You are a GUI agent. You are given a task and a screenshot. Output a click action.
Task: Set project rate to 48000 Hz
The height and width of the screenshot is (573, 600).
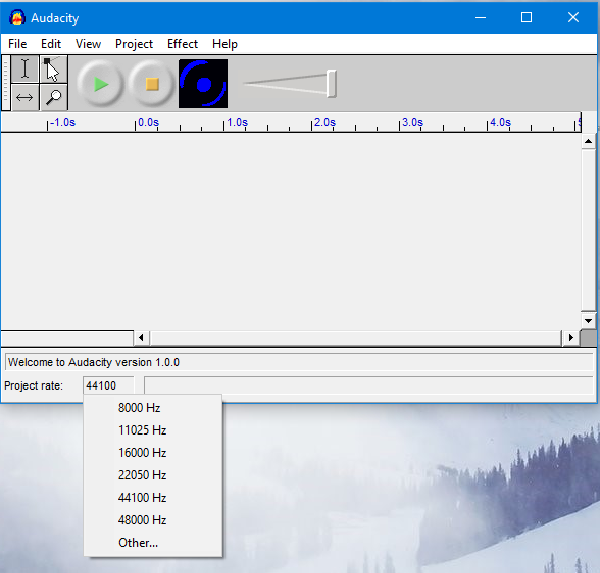point(142,520)
